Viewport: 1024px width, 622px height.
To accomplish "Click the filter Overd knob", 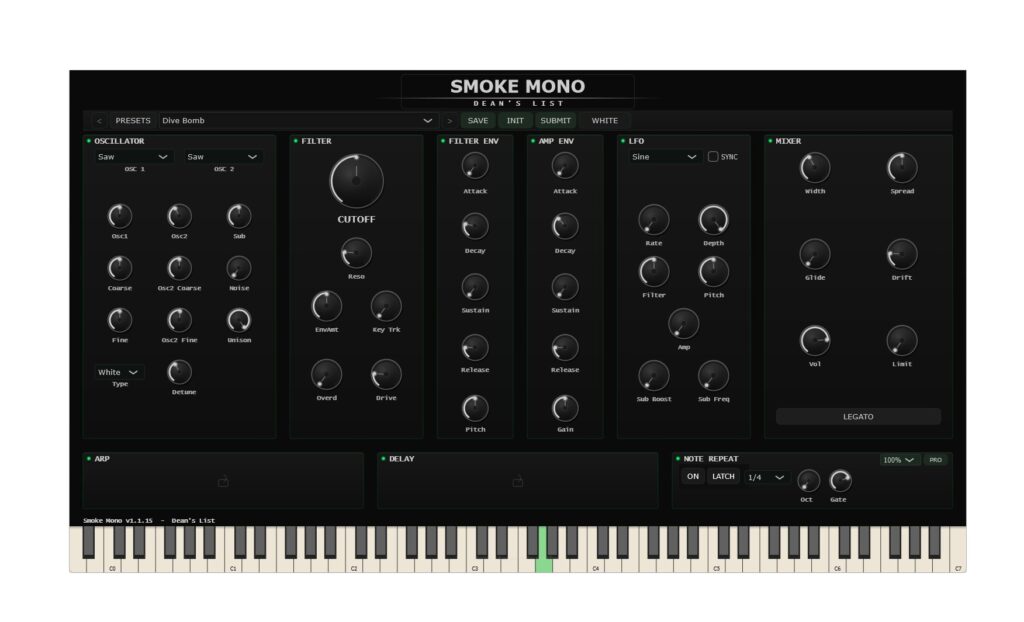I will (x=327, y=374).
